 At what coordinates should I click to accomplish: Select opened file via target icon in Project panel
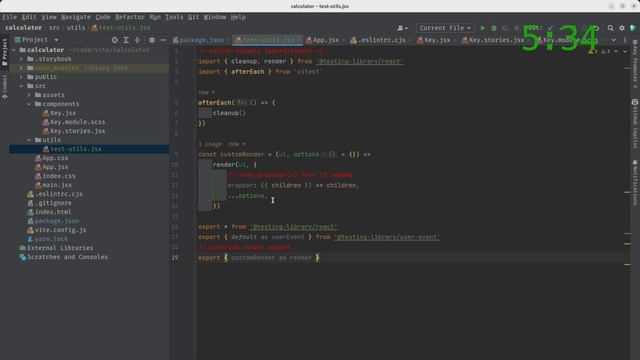115,40
